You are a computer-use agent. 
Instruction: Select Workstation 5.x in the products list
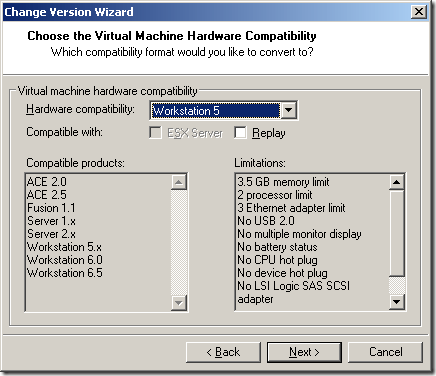click(x=64, y=247)
